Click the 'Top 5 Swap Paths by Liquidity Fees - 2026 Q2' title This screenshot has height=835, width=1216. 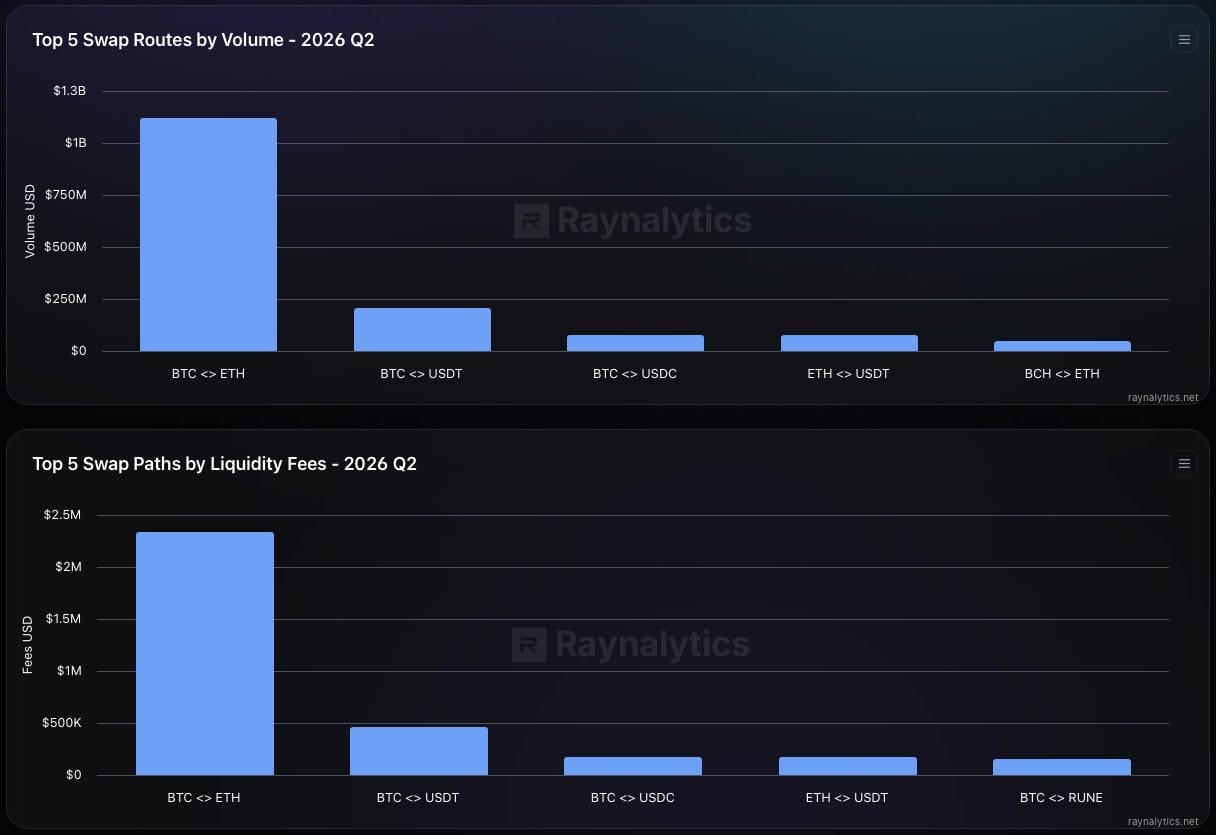click(224, 464)
